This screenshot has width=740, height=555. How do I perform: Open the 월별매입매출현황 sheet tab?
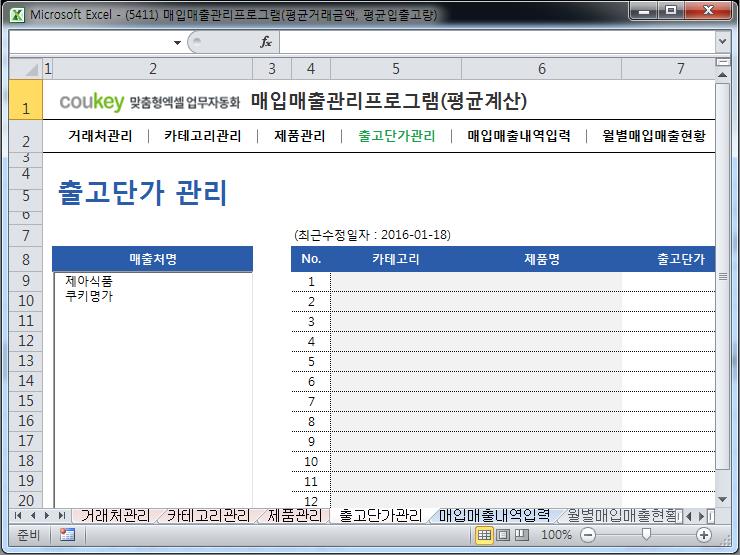click(622, 515)
